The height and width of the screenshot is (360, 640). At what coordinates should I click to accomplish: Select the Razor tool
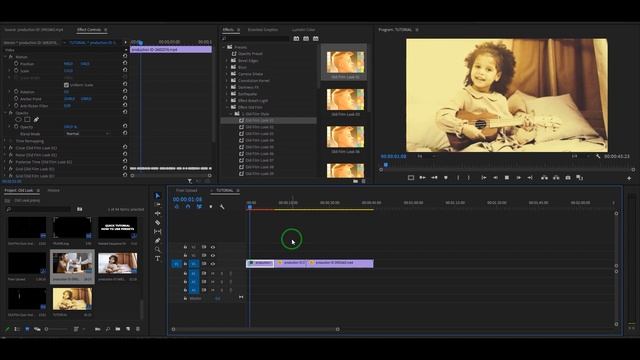[x=158, y=222]
